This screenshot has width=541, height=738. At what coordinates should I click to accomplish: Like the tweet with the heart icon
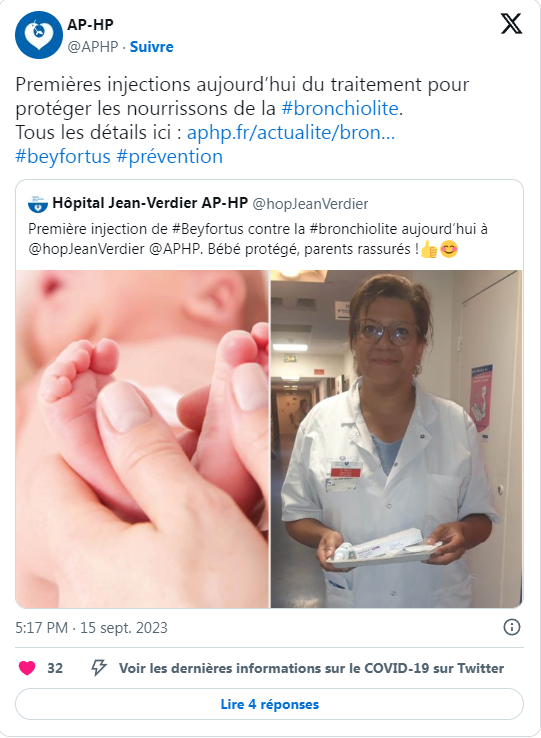[27, 668]
